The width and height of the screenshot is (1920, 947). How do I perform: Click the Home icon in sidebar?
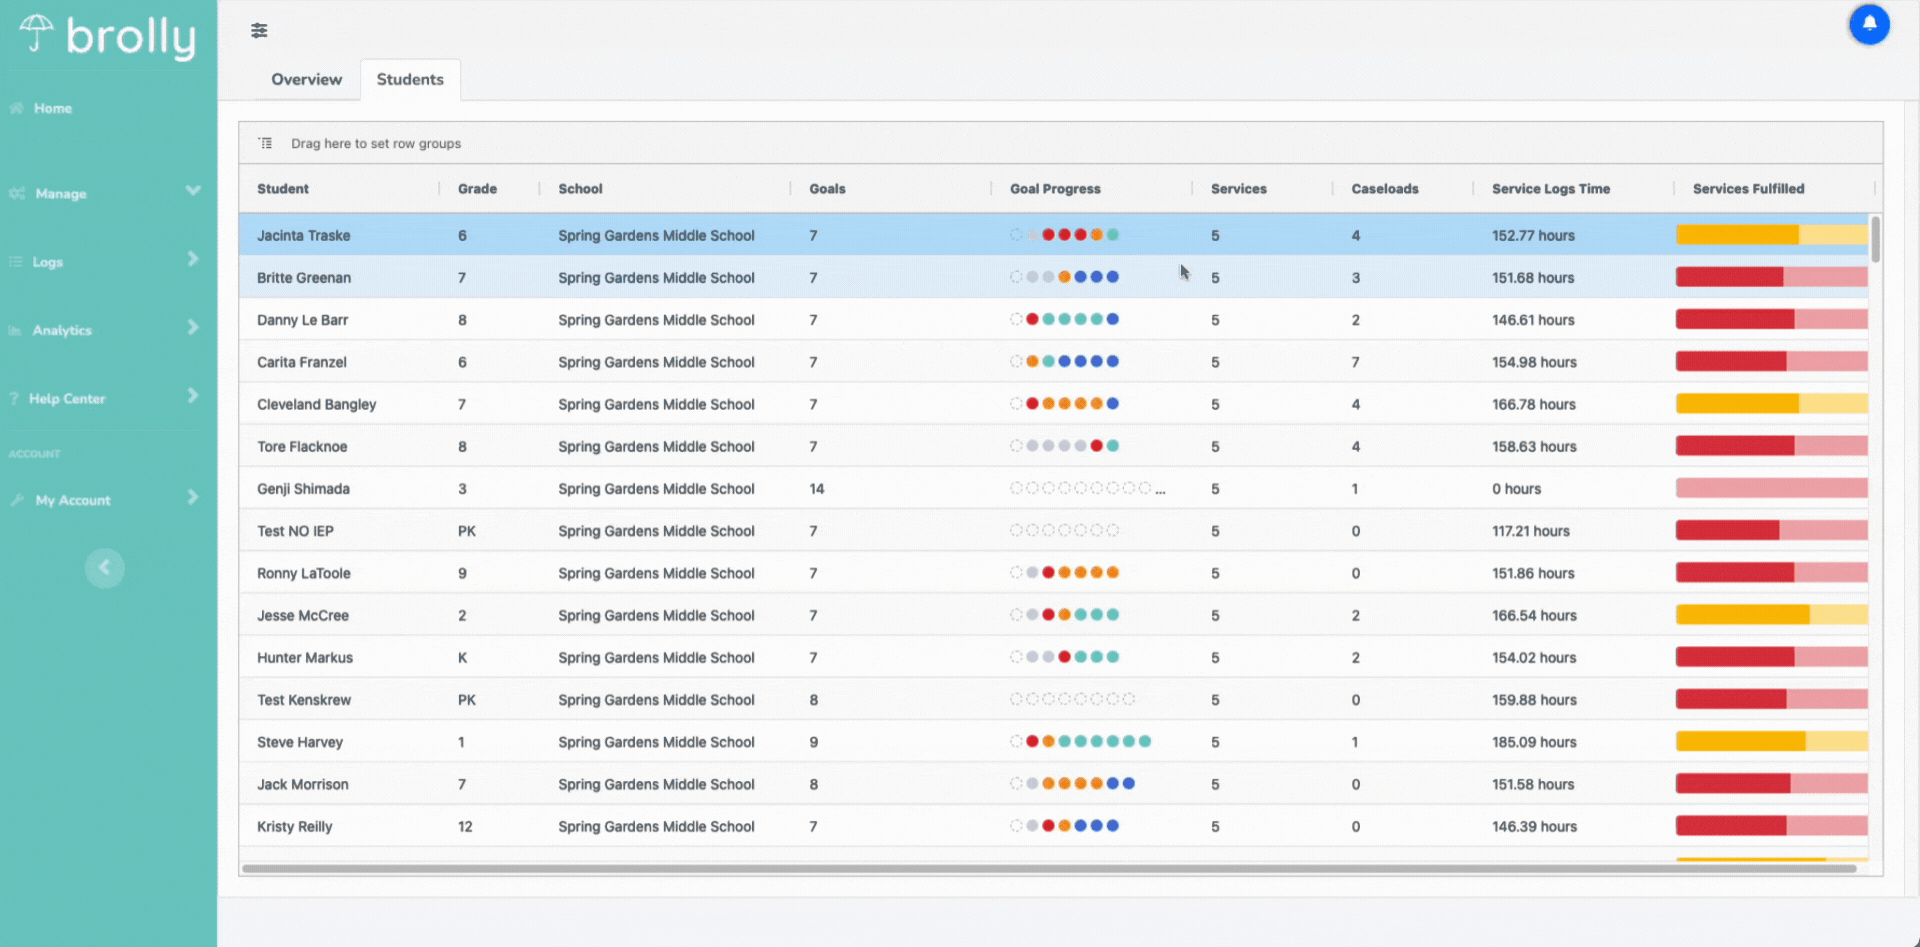point(16,108)
